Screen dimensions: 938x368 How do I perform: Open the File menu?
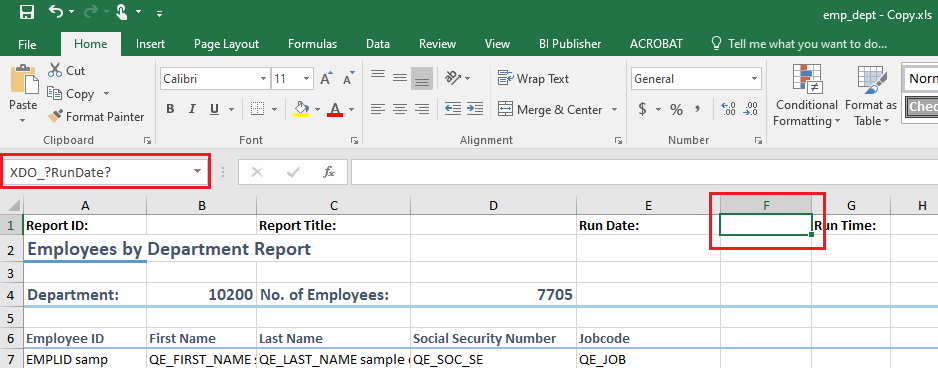[x=27, y=44]
